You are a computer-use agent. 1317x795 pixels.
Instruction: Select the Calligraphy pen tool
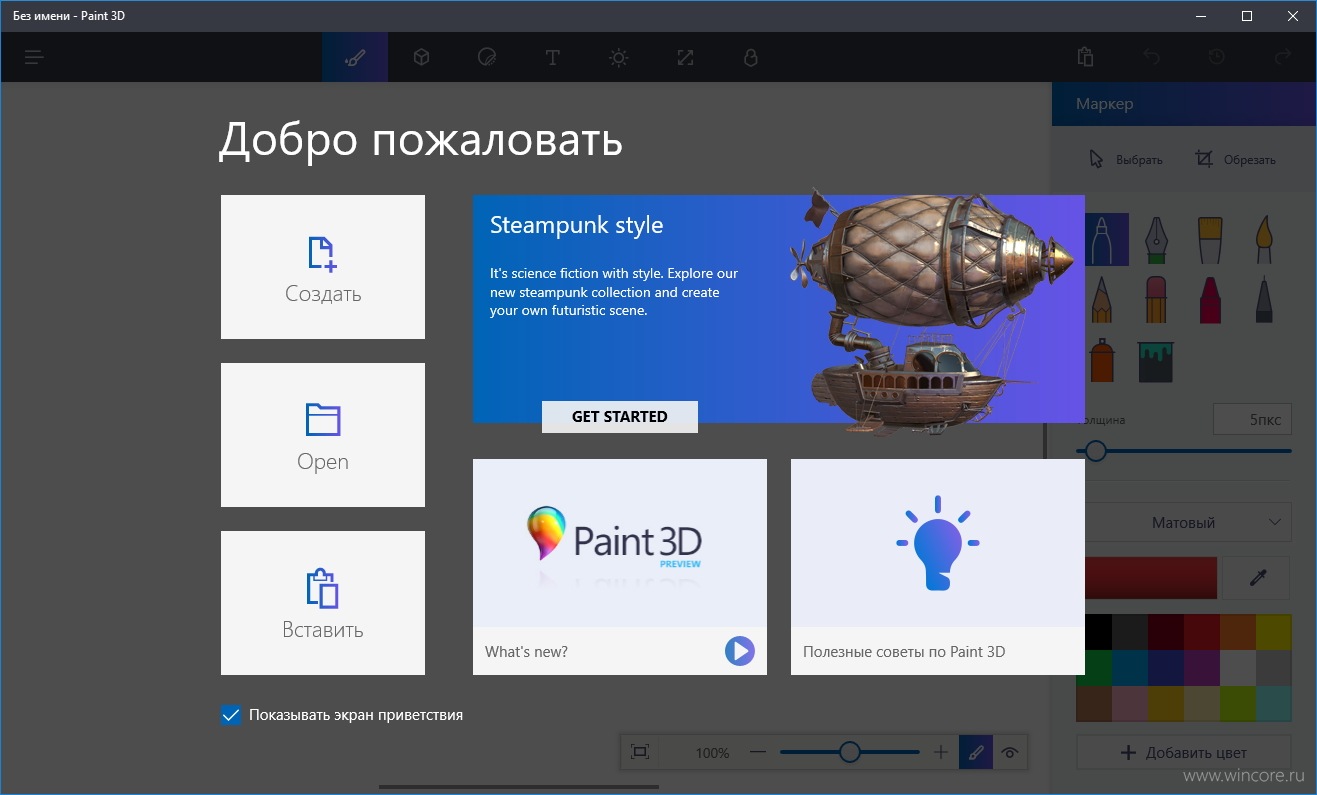coord(1157,240)
